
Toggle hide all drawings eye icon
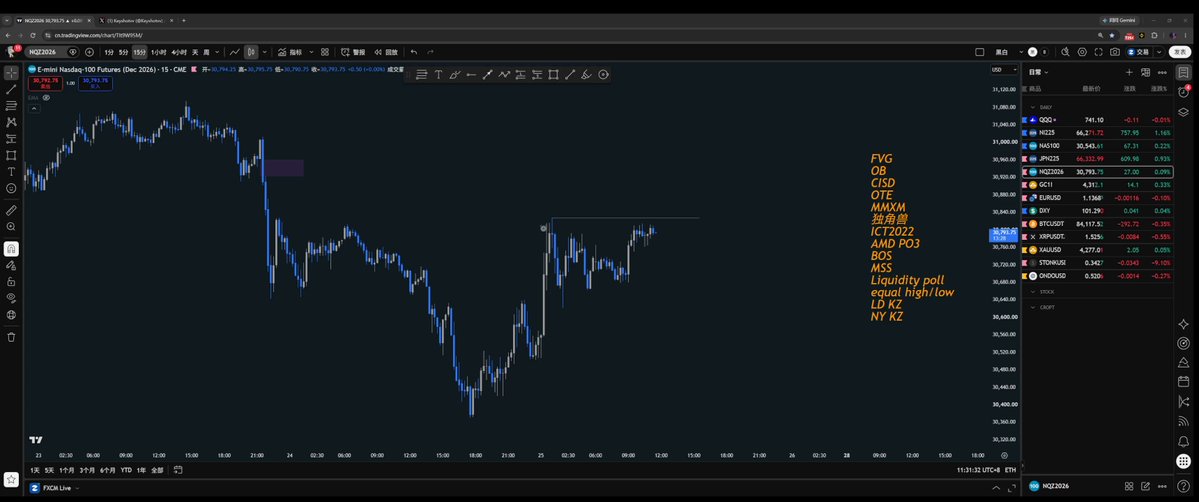tap(11, 298)
